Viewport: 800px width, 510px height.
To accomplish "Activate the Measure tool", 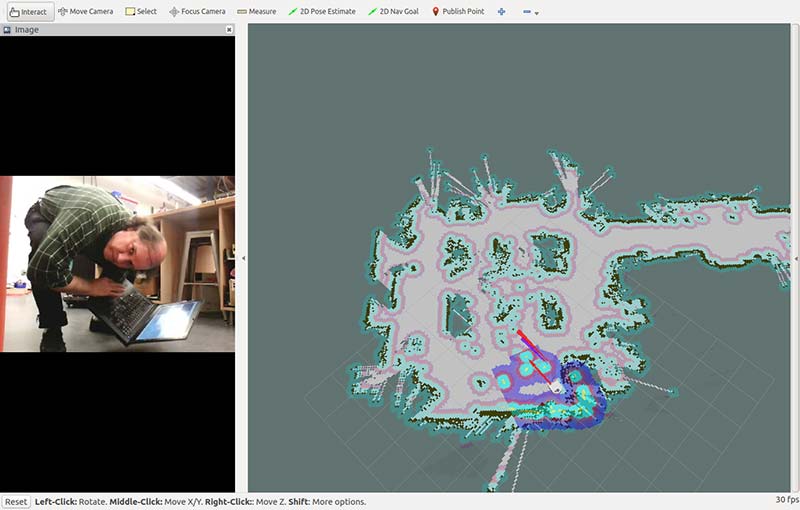I will pyautogui.click(x=257, y=11).
